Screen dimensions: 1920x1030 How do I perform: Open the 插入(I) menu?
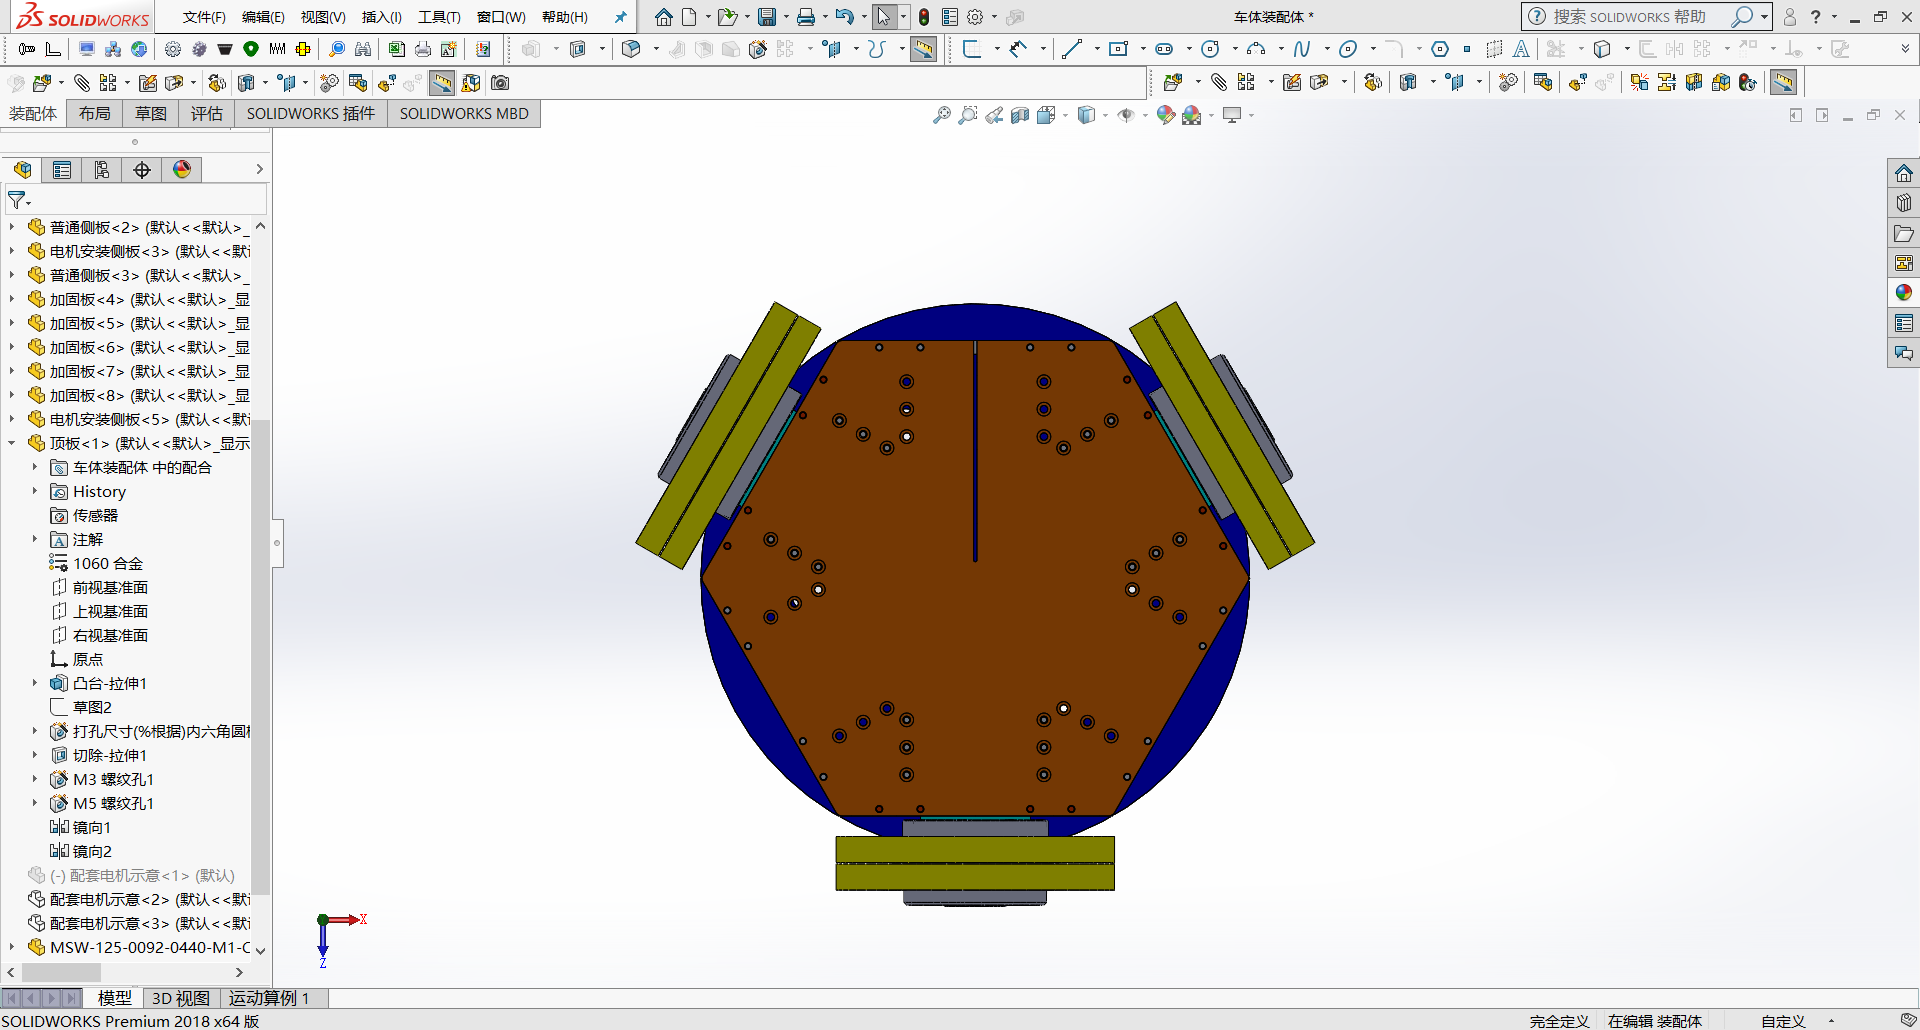381,17
